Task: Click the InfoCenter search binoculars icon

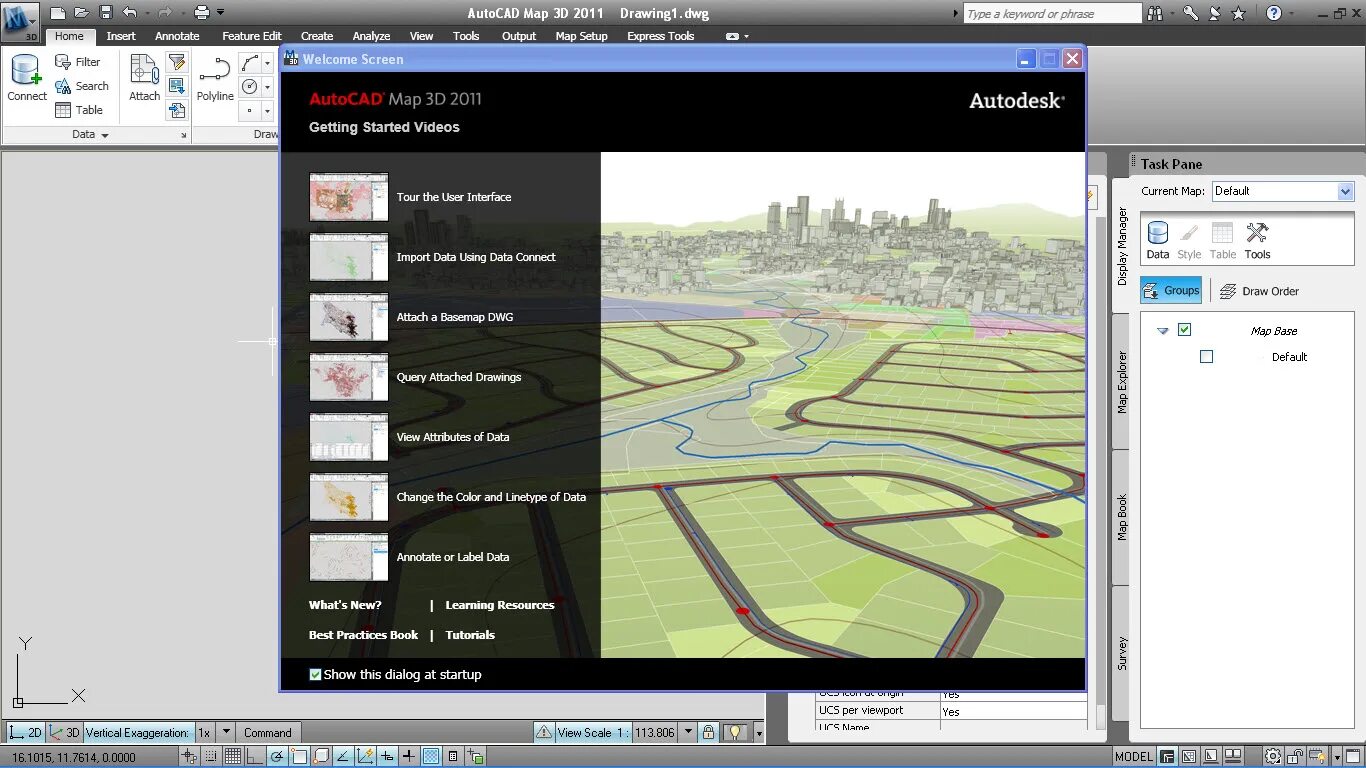Action: pyautogui.click(x=1155, y=13)
